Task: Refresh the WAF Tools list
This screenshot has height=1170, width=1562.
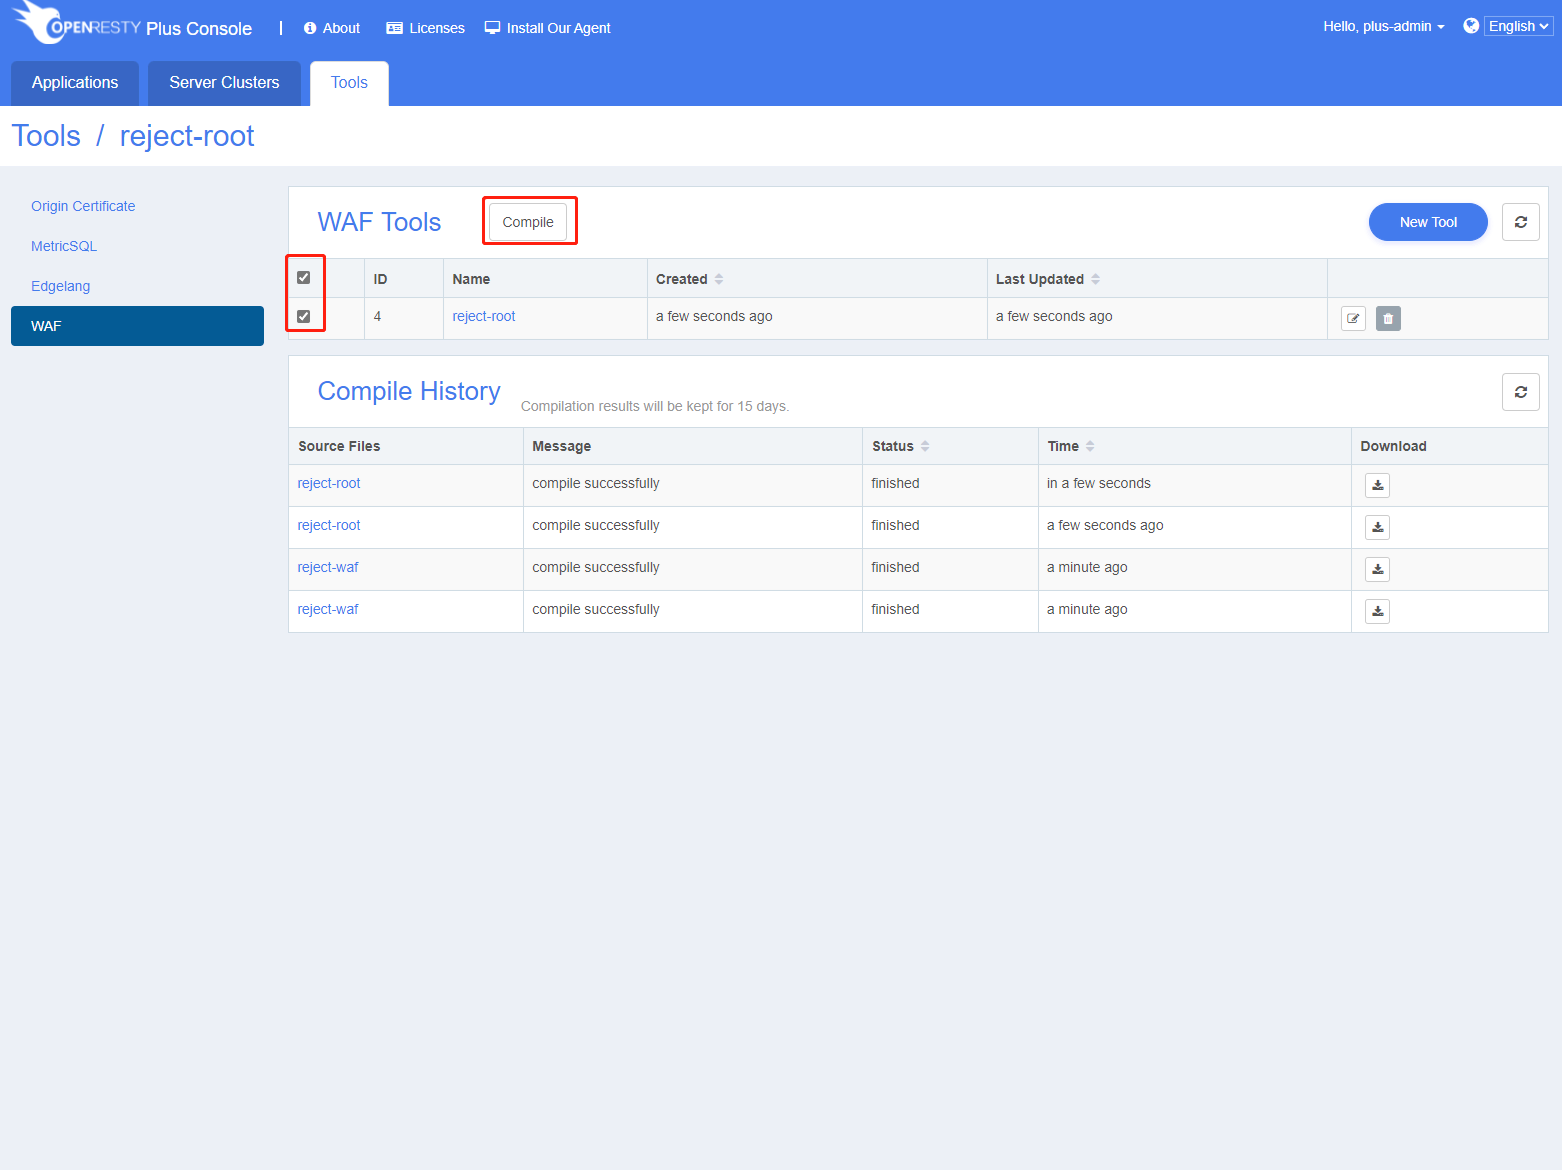Action: [1520, 222]
